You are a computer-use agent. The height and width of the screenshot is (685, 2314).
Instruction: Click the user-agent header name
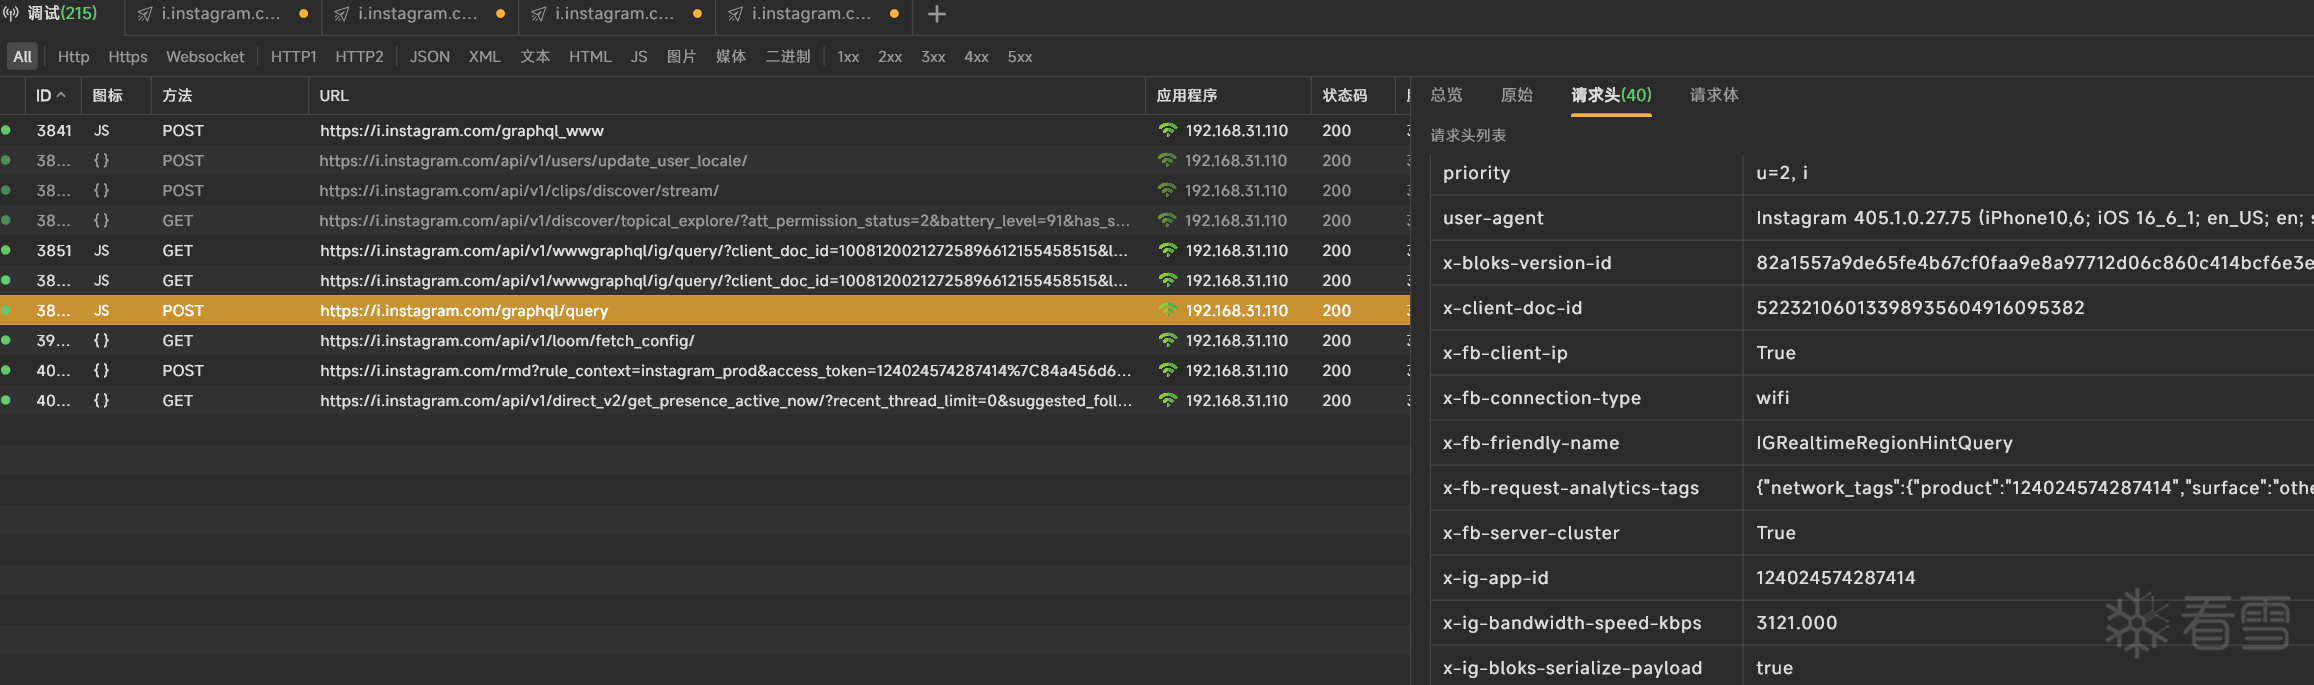(1493, 218)
